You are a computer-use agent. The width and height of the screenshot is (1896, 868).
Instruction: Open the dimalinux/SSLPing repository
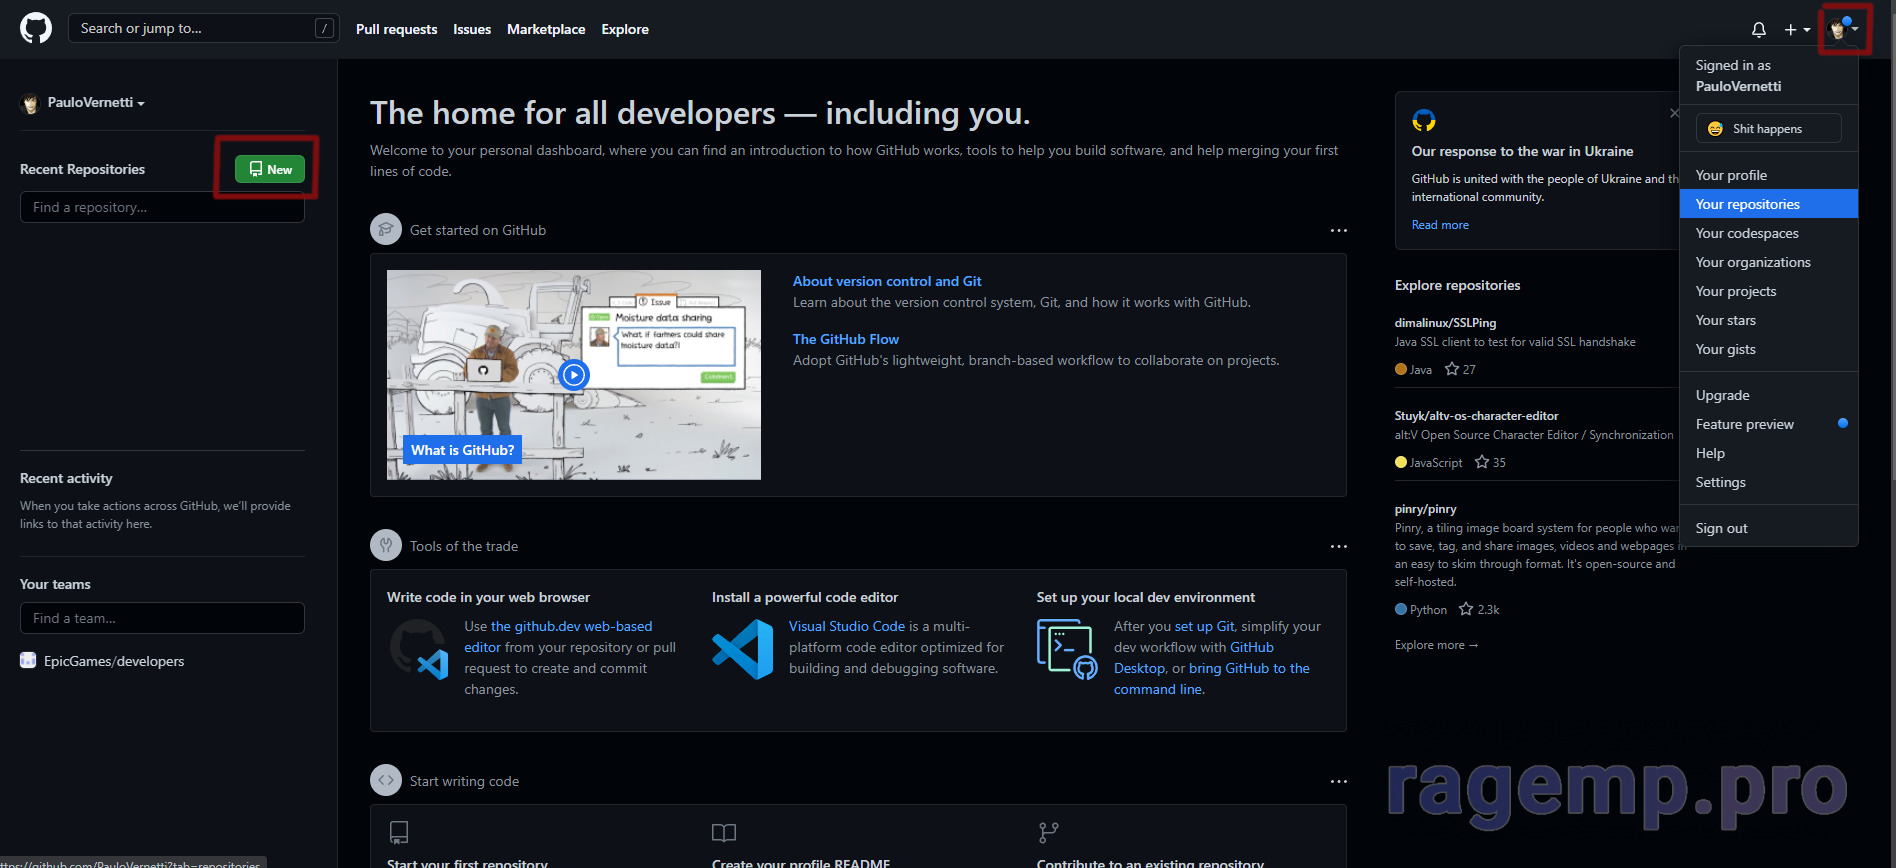(x=1445, y=323)
